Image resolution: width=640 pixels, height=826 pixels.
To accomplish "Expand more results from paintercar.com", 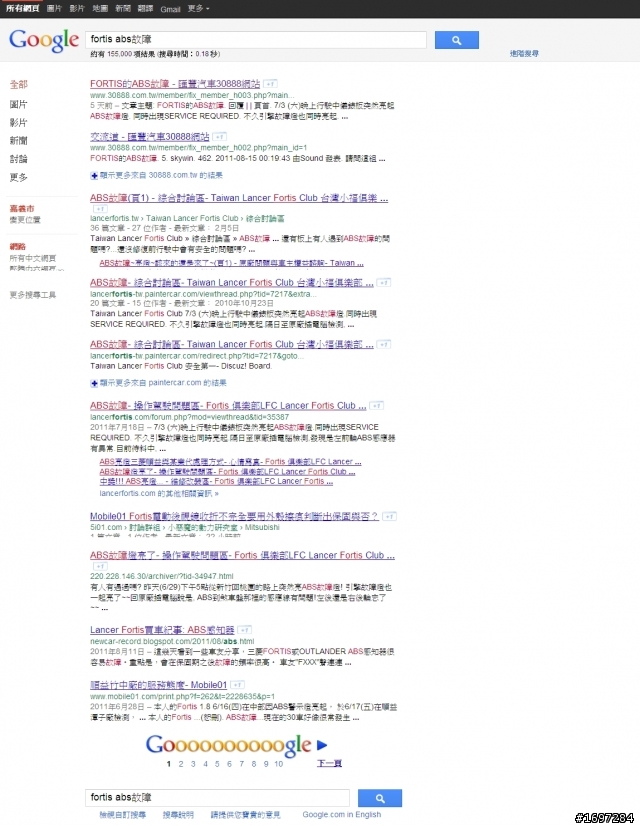I will pyautogui.click(x=159, y=383).
